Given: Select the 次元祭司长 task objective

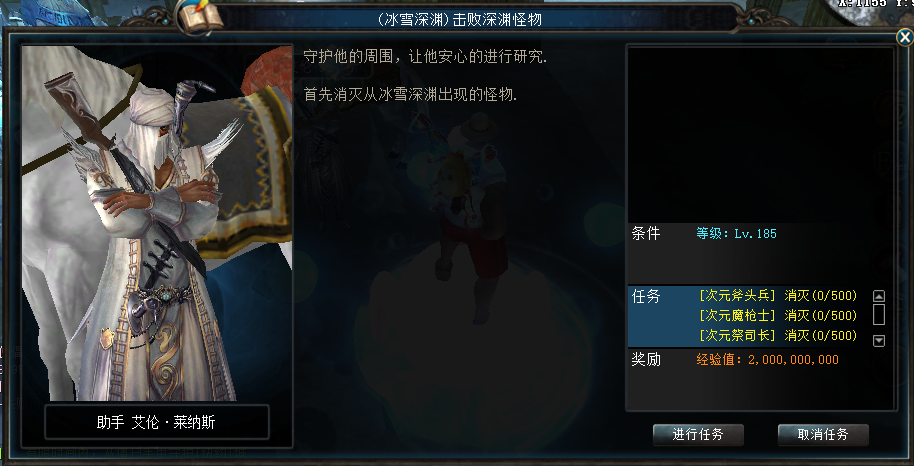Looking at the screenshot, I should 778,336.
